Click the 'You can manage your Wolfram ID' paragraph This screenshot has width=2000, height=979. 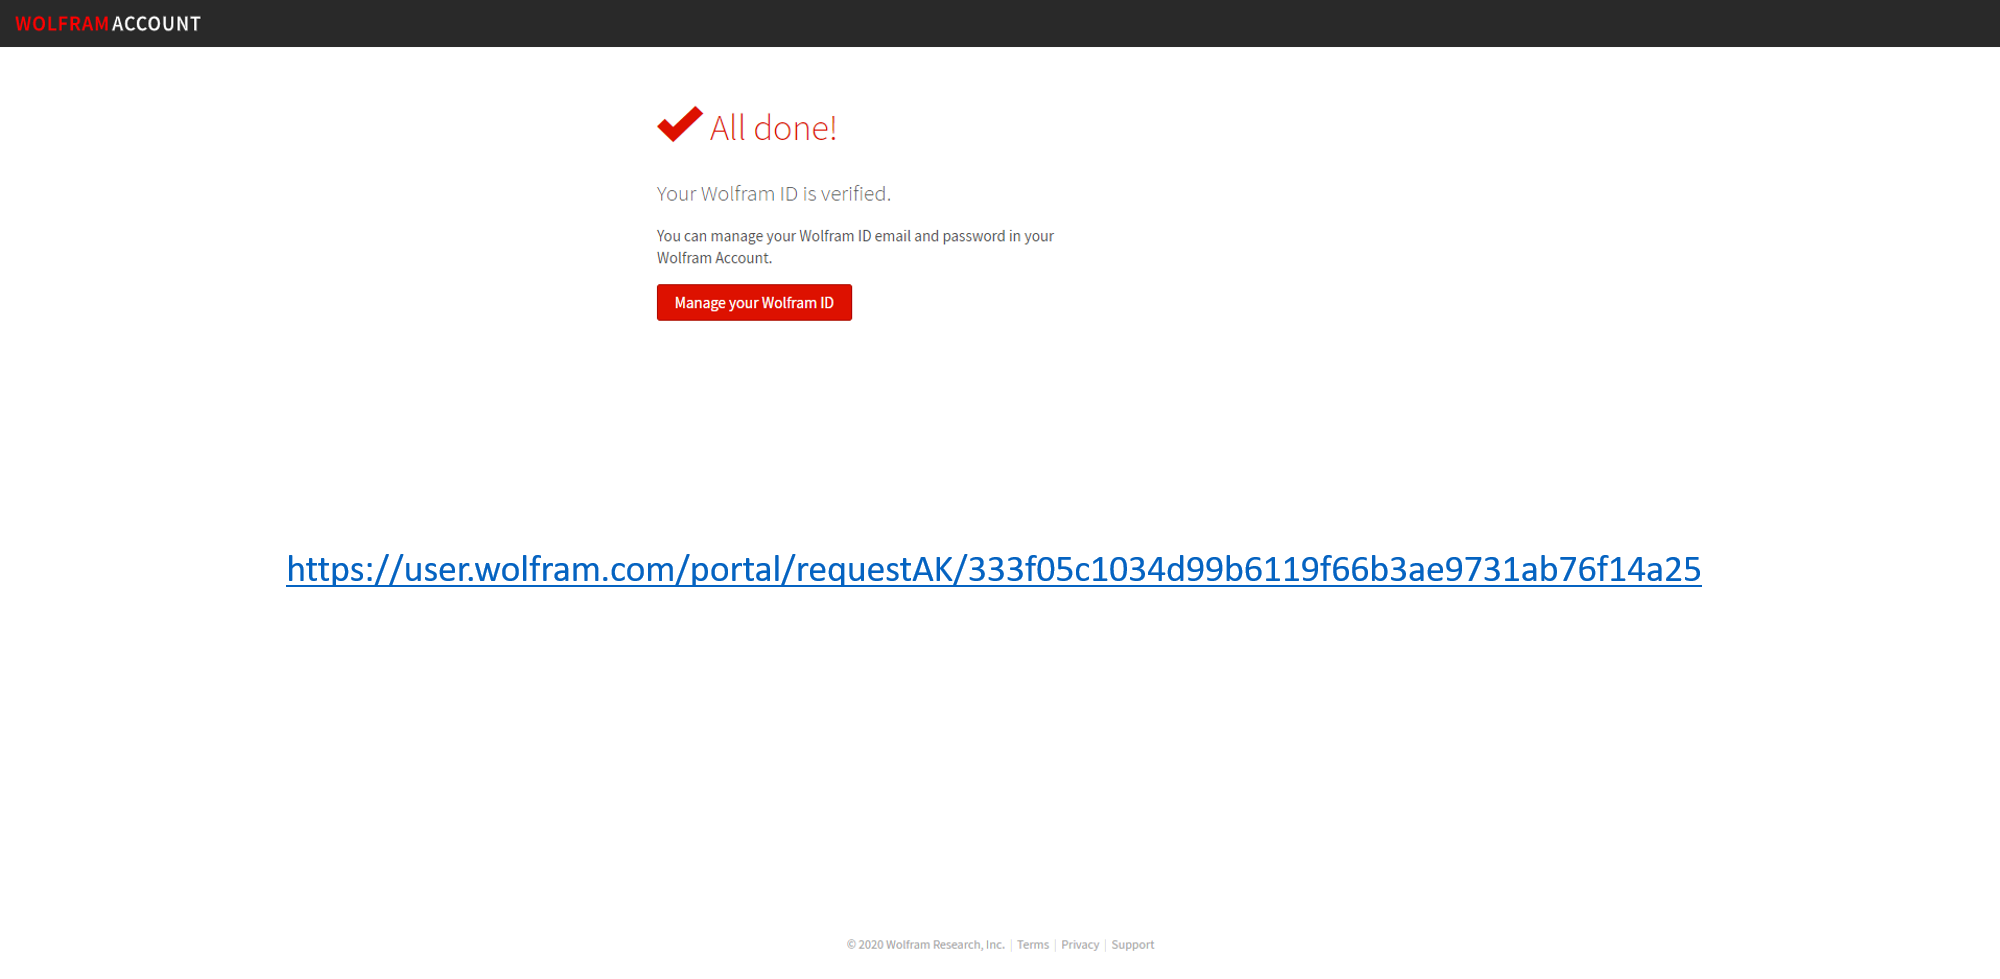(855, 247)
